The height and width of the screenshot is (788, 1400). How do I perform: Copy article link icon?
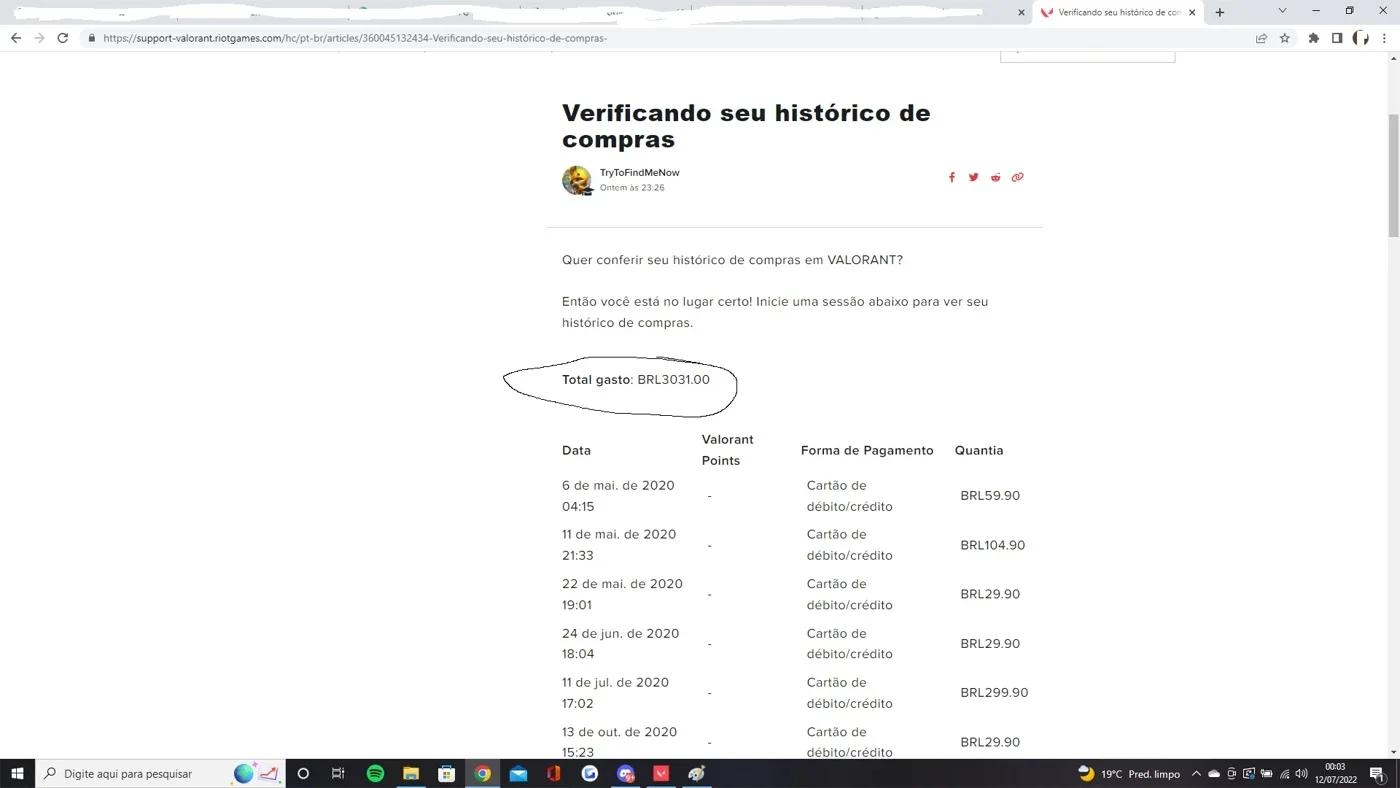1017,177
